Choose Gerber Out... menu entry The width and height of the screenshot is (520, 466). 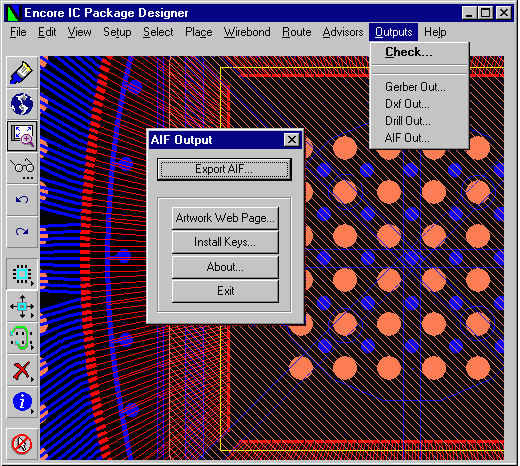pos(420,87)
